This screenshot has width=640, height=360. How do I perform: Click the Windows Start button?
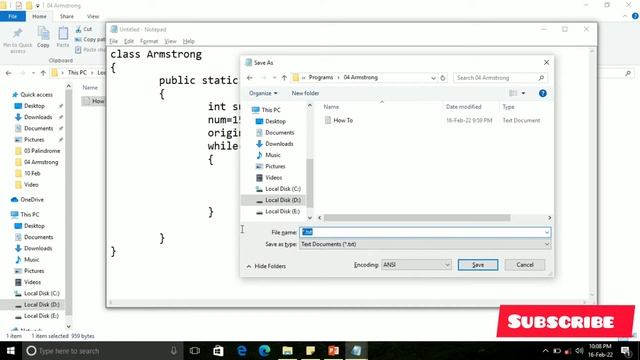[x=11, y=351]
